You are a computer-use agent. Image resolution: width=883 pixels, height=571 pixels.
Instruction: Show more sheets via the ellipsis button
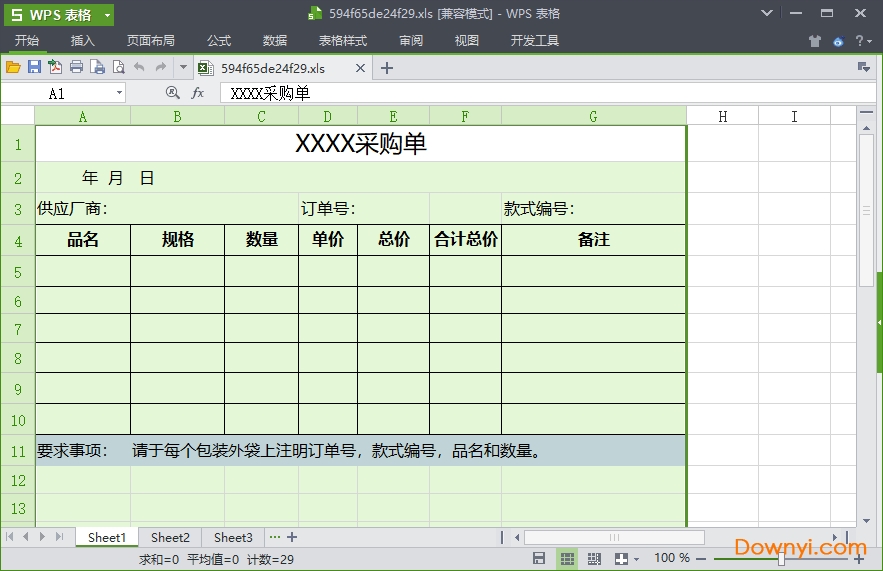click(x=275, y=537)
